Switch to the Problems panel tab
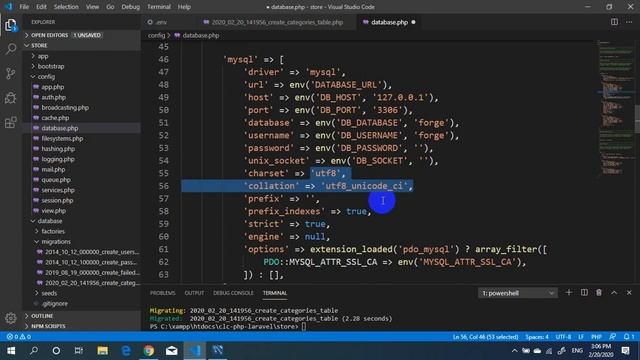 (162, 293)
